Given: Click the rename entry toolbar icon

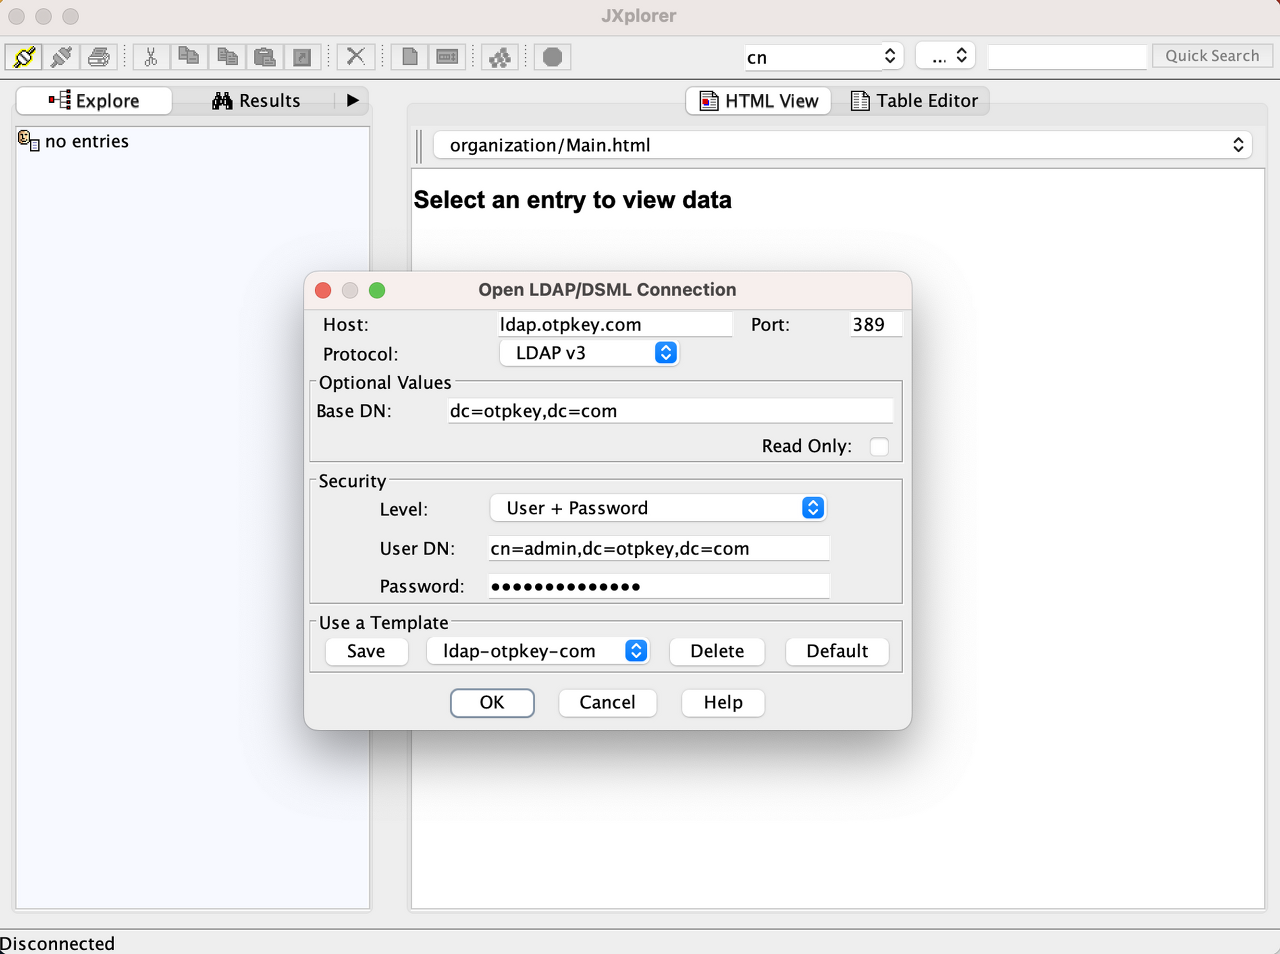Looking at the screenshot, I should click(x=447, y=57).
